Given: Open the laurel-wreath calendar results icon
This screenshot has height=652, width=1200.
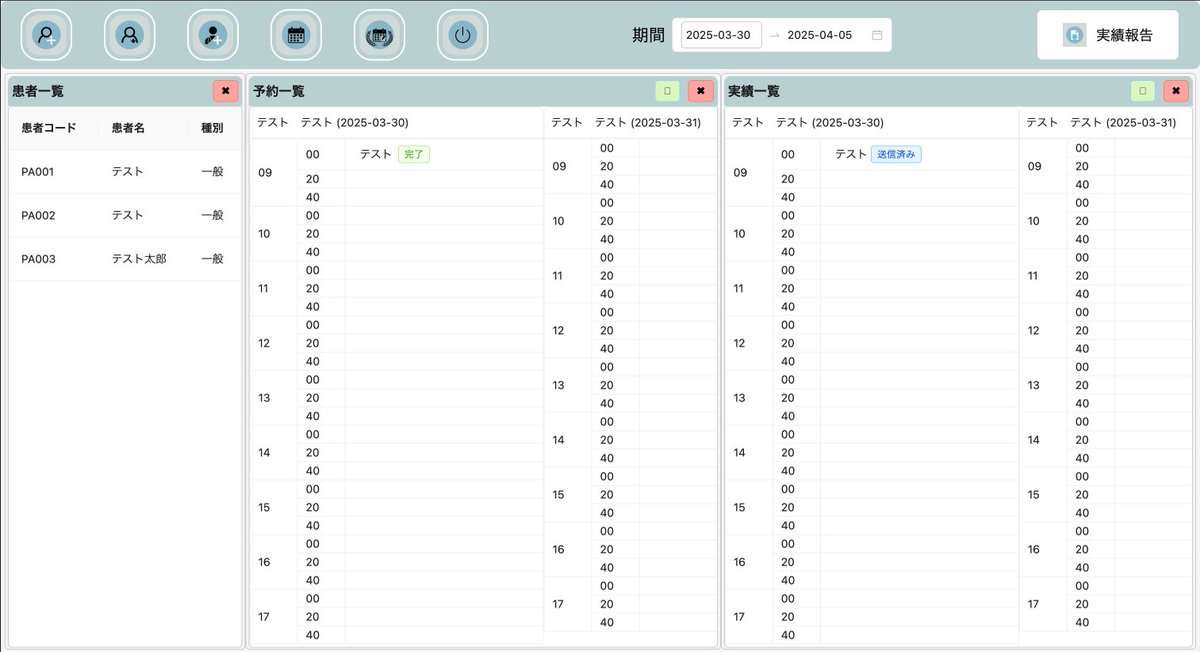Looking at the screenshot, I should click(379, 35).
